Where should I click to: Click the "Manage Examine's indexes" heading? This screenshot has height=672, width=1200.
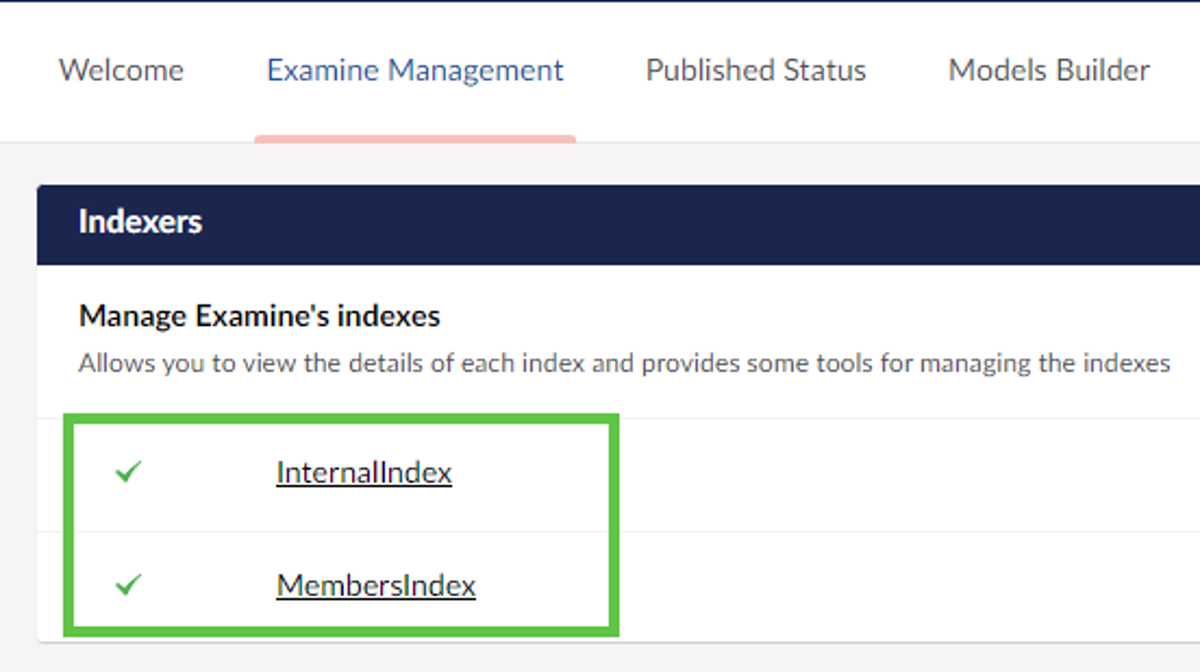(259, 317)
